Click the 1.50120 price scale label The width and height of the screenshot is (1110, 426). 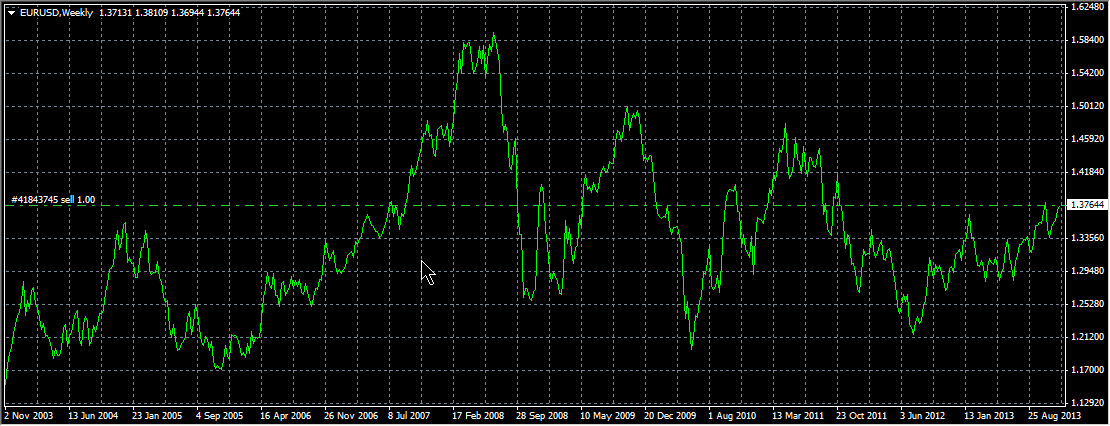pos(1085,106)
